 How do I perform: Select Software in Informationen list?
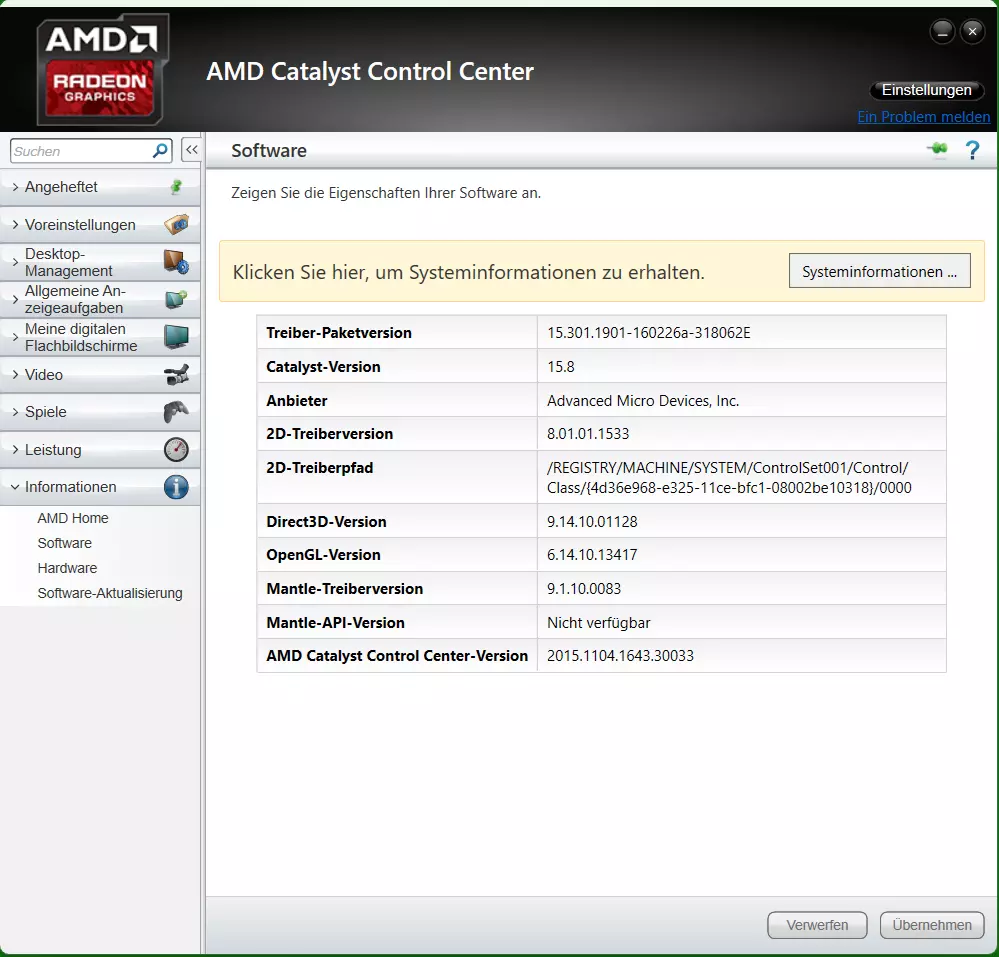tap(64, 543)
